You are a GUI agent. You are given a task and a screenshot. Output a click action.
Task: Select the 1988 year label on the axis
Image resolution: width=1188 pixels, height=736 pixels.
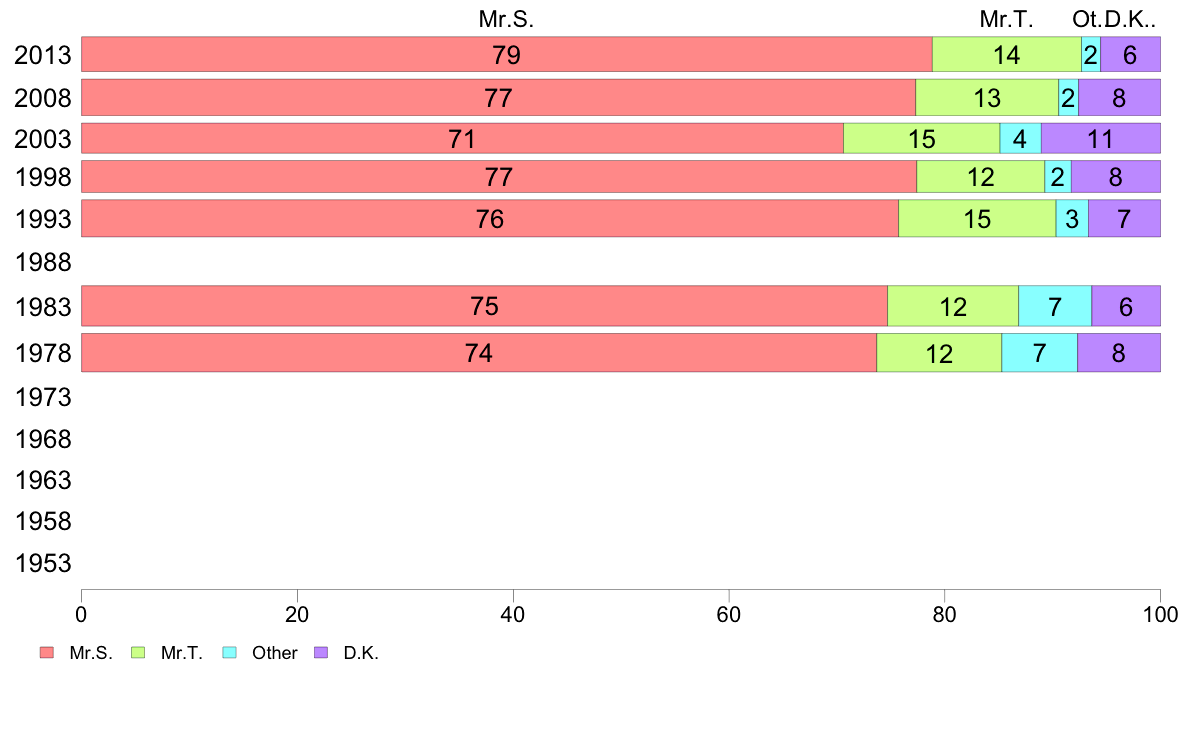pyautogui.click(x=43, y=263)
